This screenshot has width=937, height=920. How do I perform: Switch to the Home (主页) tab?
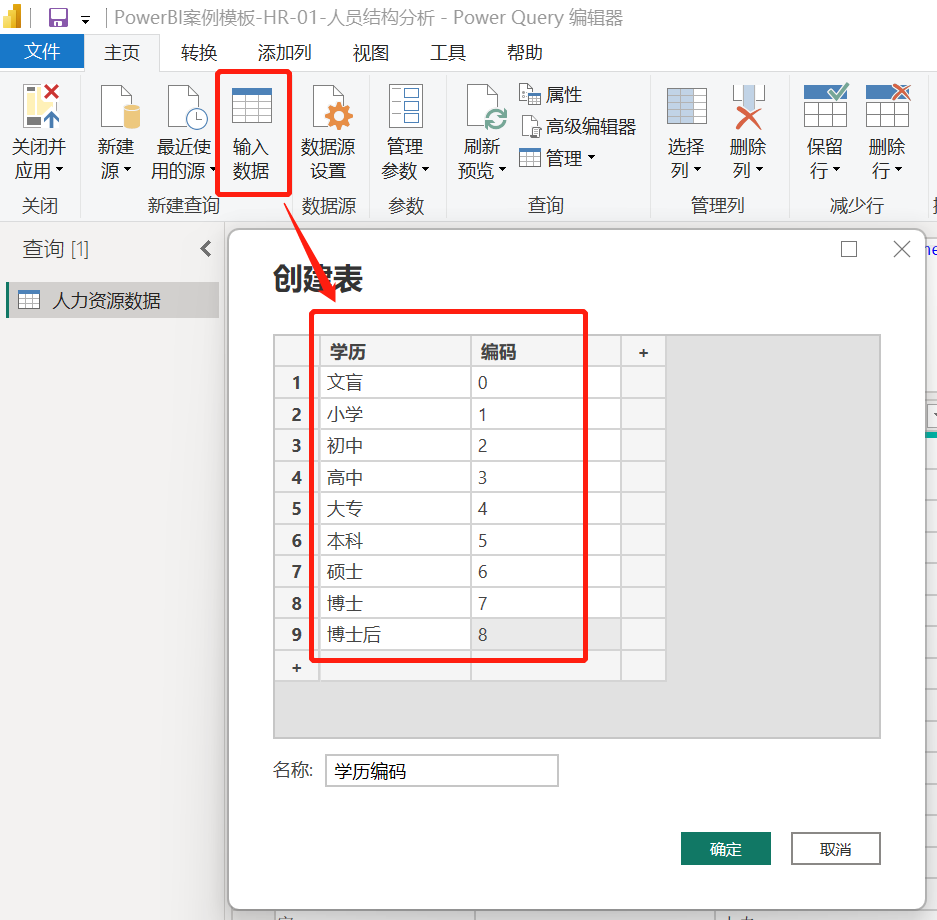pos(122,53)
